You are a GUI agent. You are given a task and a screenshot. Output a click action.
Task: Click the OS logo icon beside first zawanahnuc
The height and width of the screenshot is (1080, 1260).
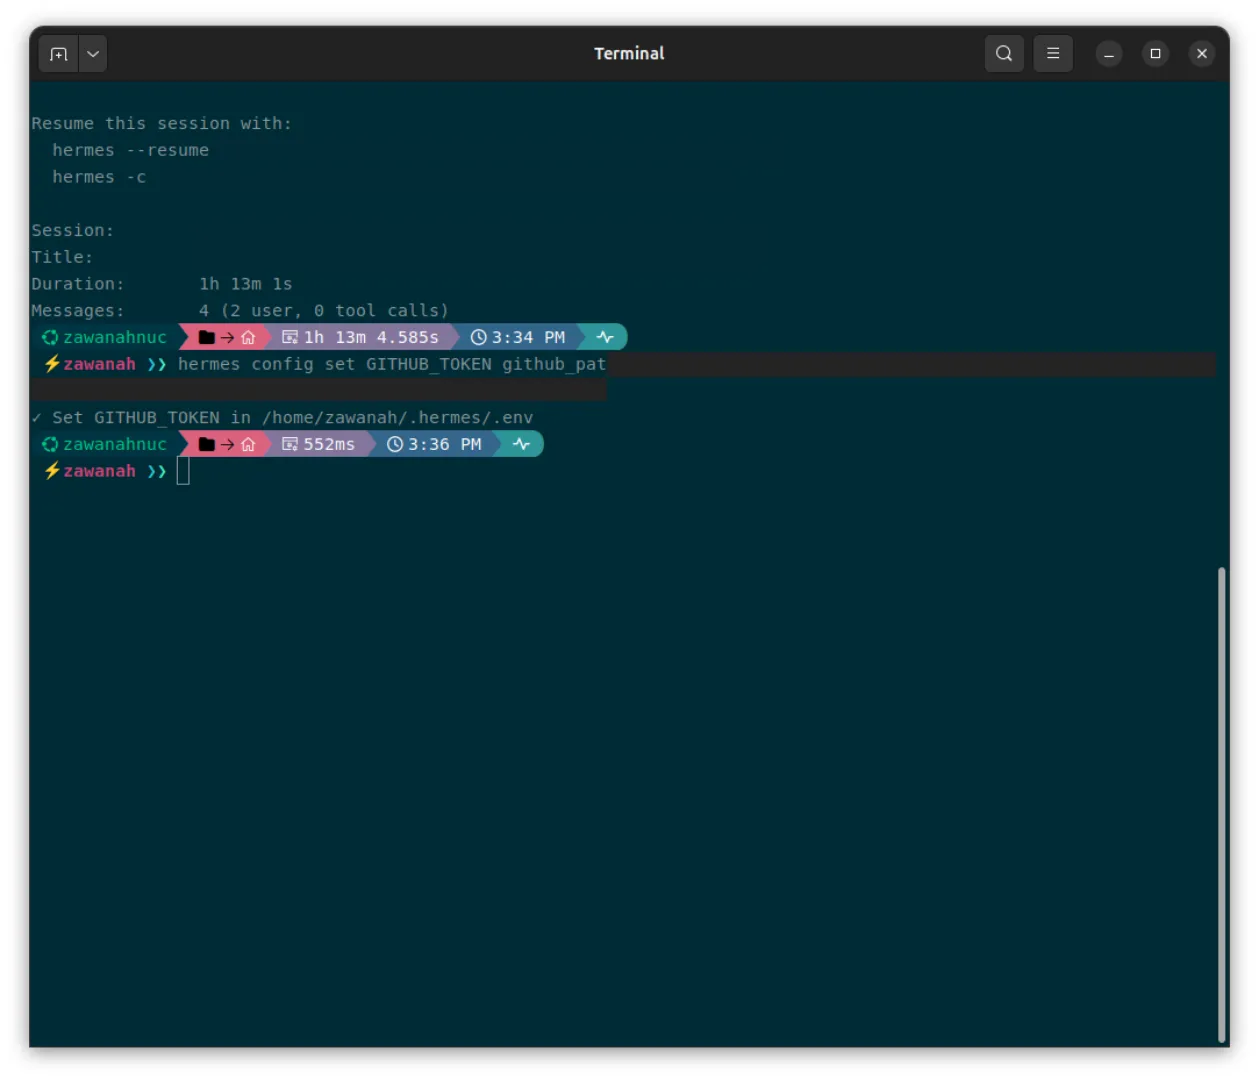(50, 338)
